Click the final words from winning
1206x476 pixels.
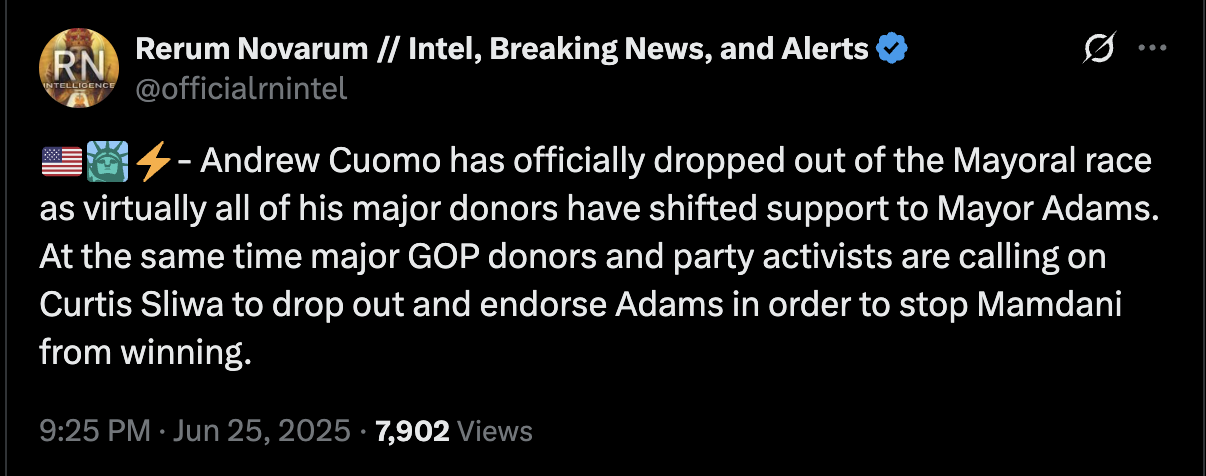pyautogui.click(x=143, y=352)
